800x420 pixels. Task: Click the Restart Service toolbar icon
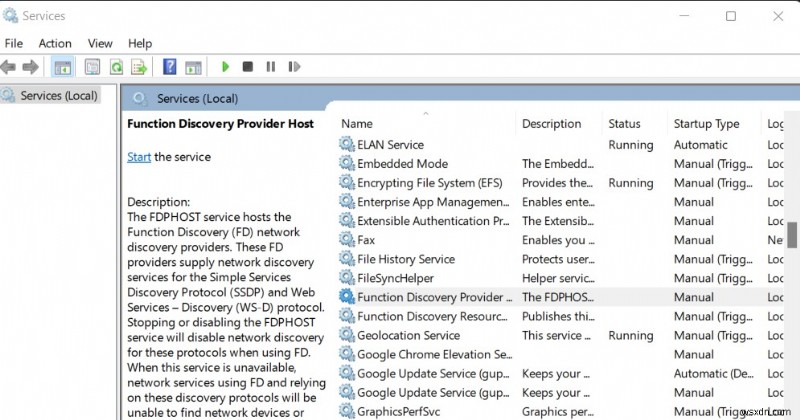coord(293,67)
